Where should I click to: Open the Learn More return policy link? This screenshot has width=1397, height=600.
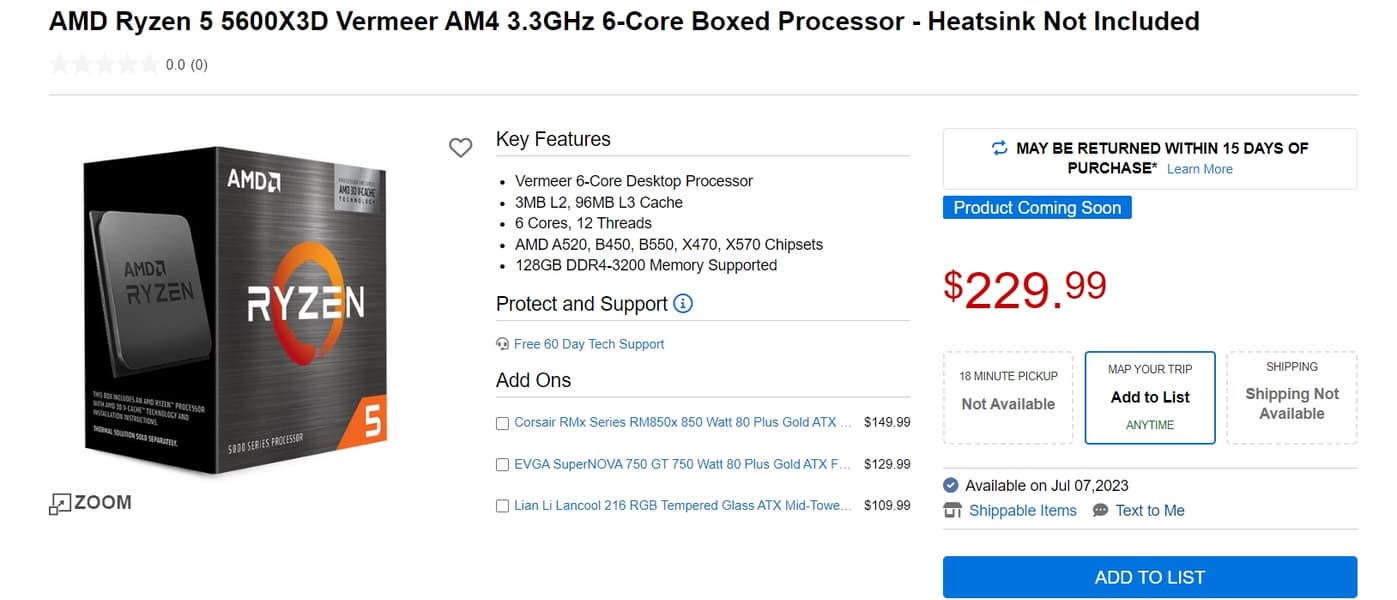[1199, 169]
